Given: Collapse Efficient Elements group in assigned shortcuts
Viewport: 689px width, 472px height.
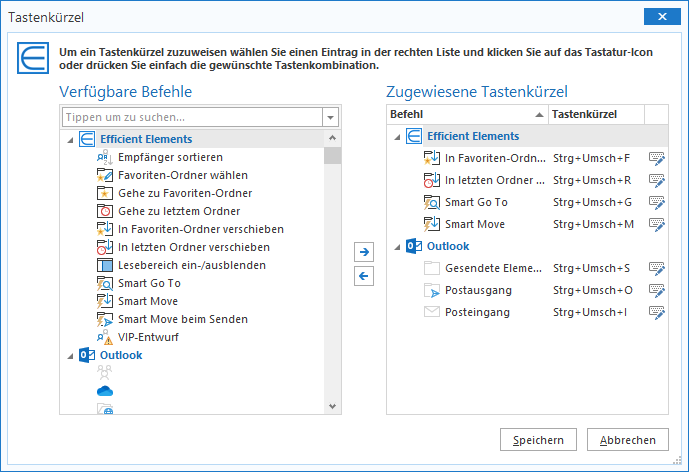Looking at the screenshot, I should click(x=397, y=138).
